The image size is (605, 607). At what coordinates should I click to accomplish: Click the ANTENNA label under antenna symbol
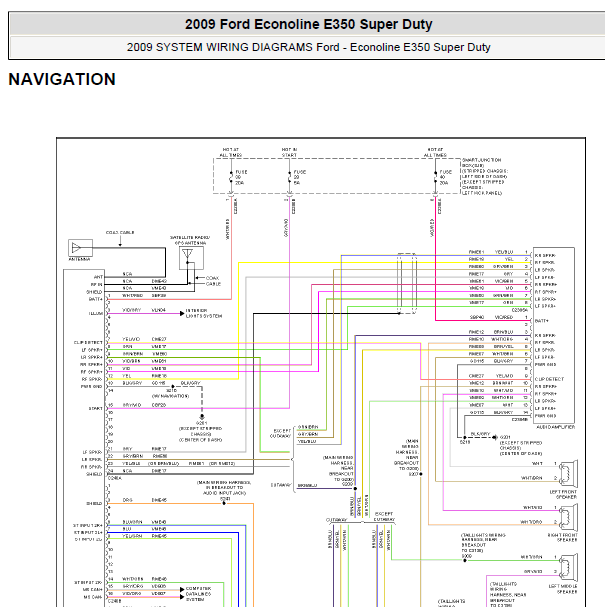79,259
